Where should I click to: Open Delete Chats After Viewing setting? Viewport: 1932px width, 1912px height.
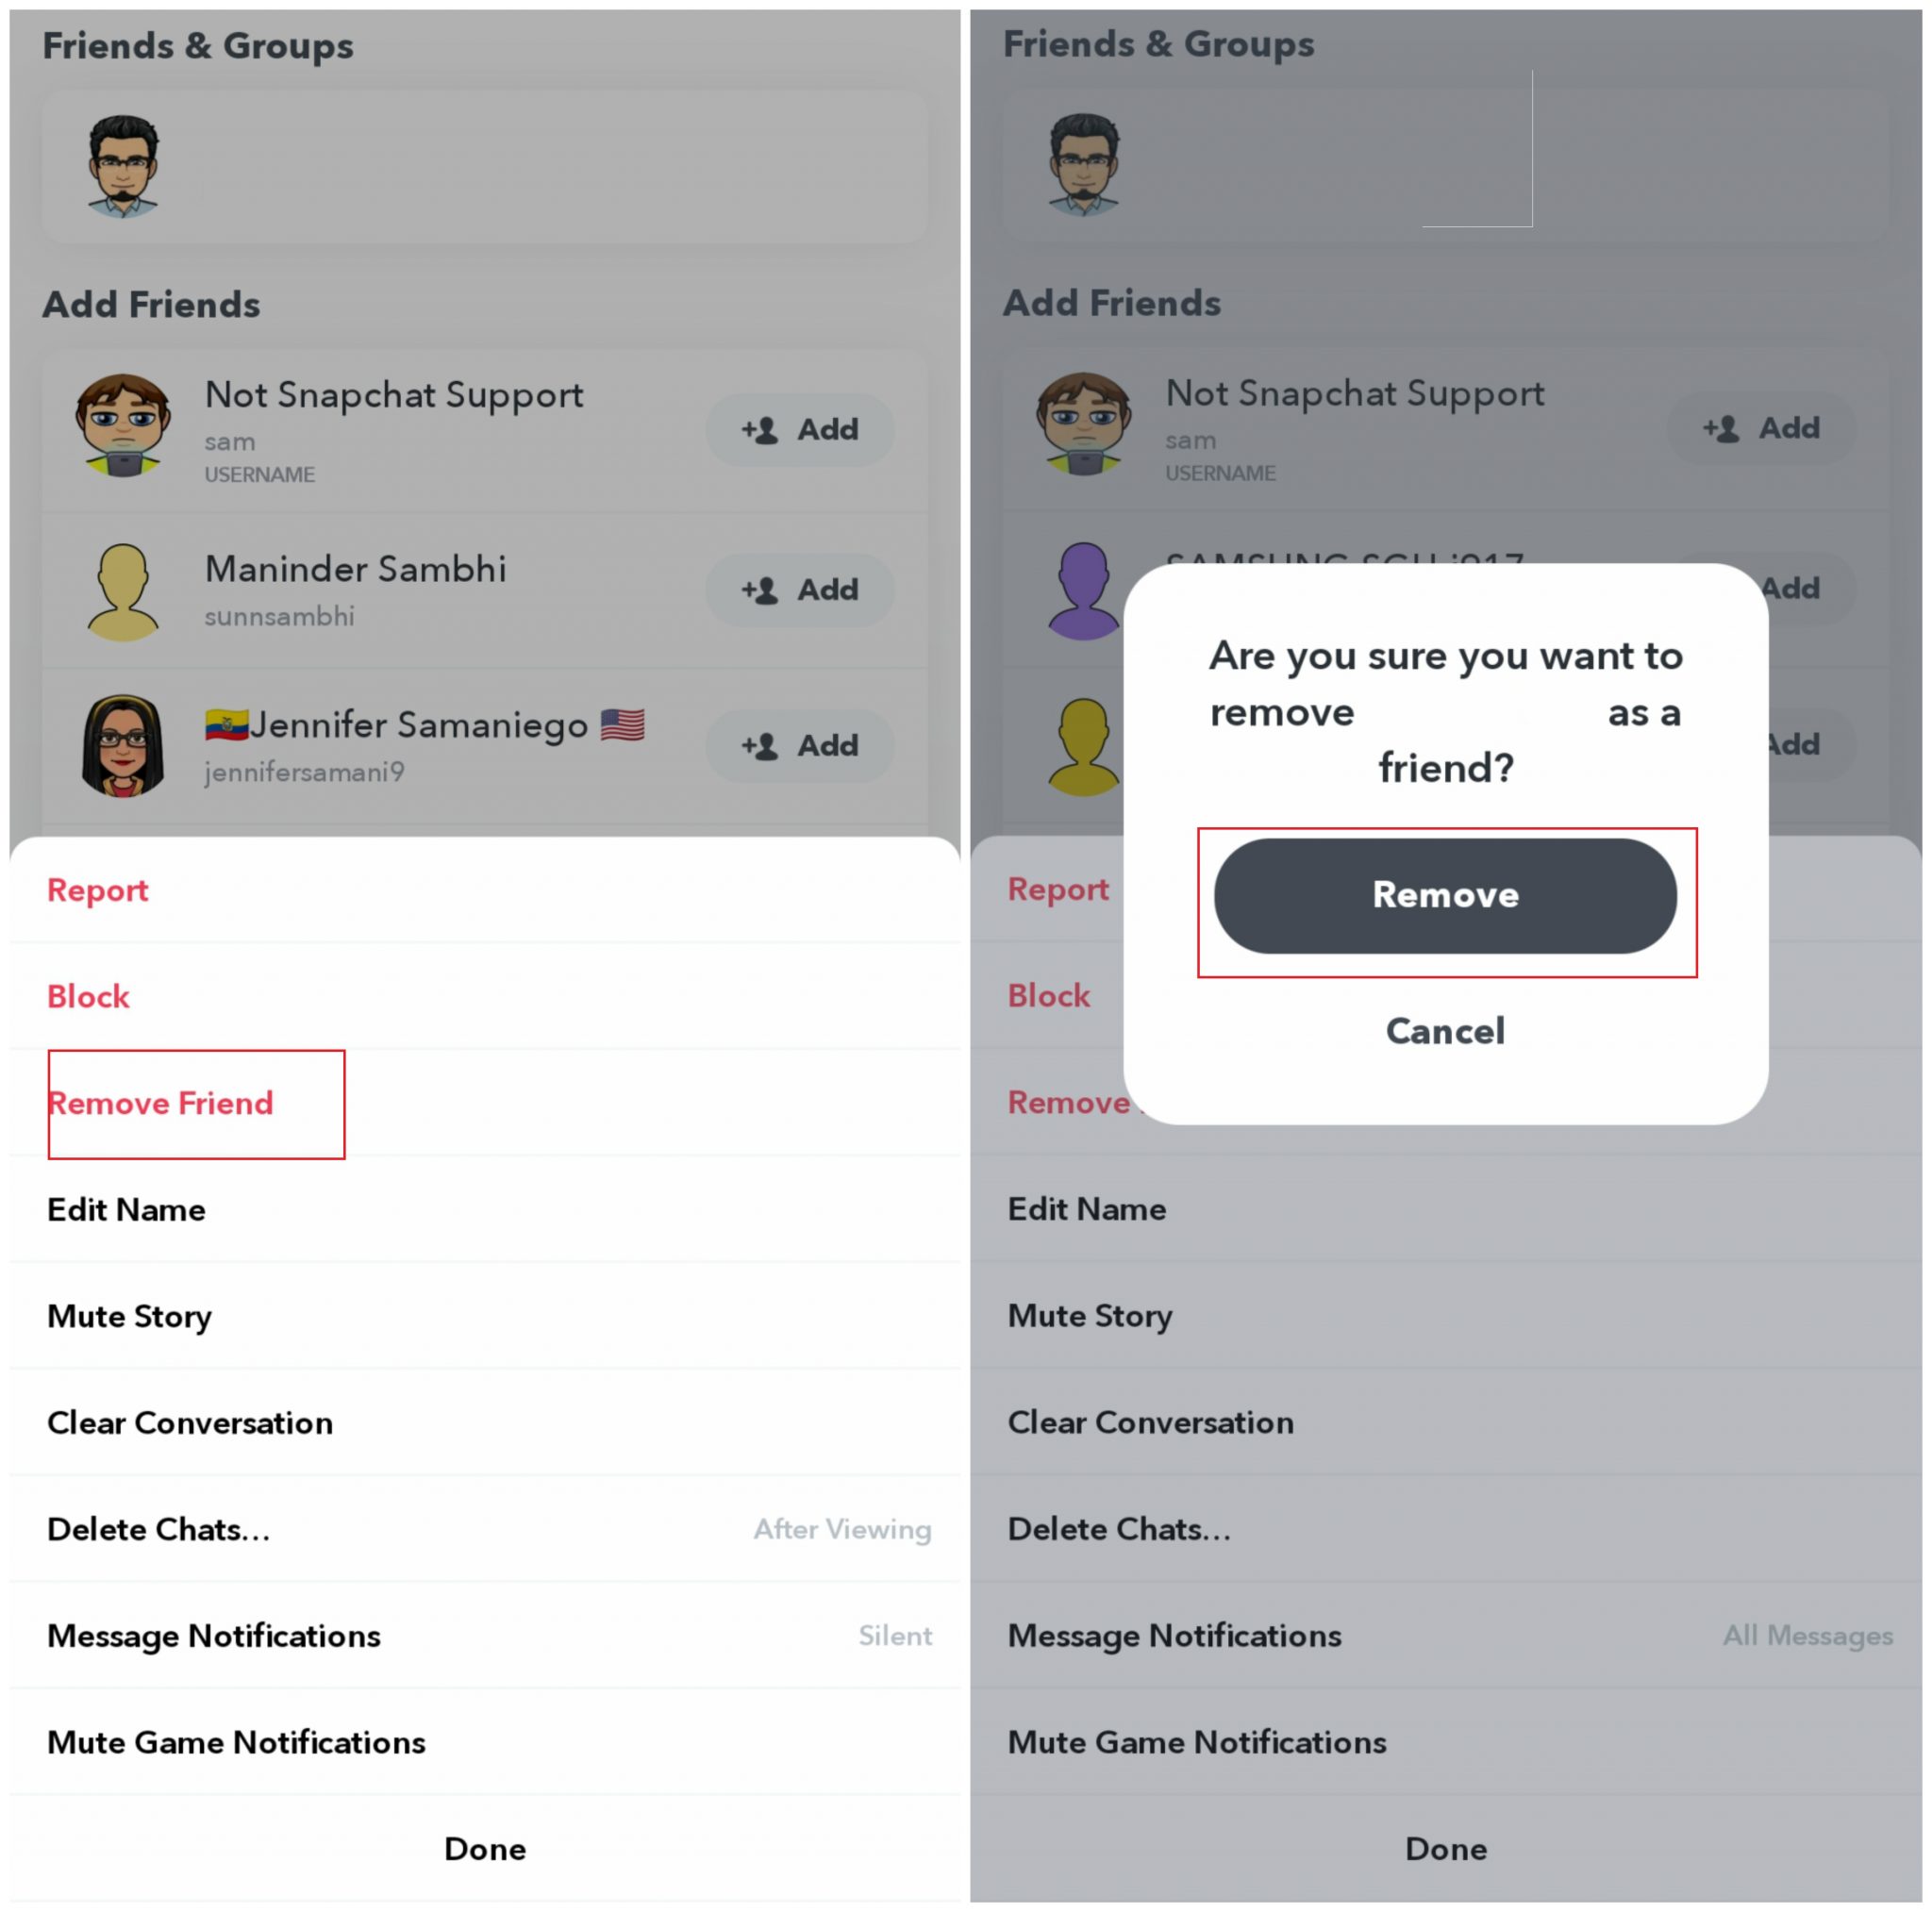485,1529
